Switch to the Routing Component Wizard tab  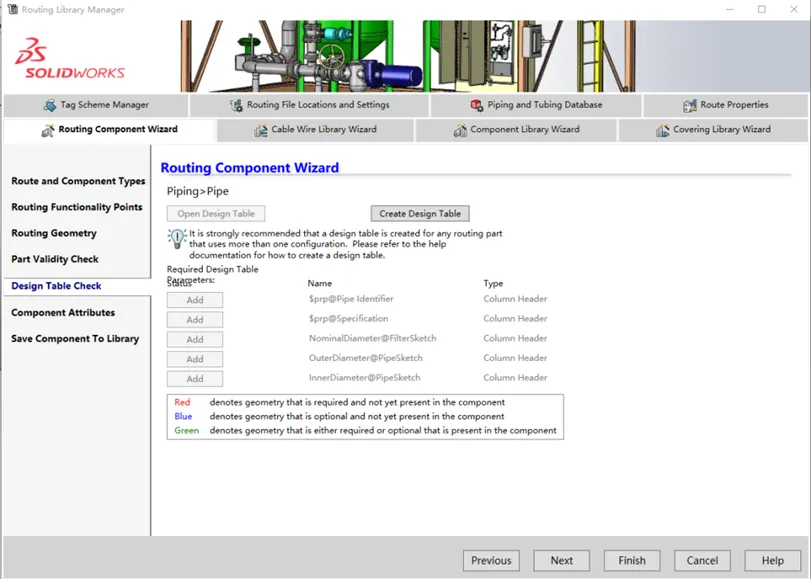[x=110, y=130]
